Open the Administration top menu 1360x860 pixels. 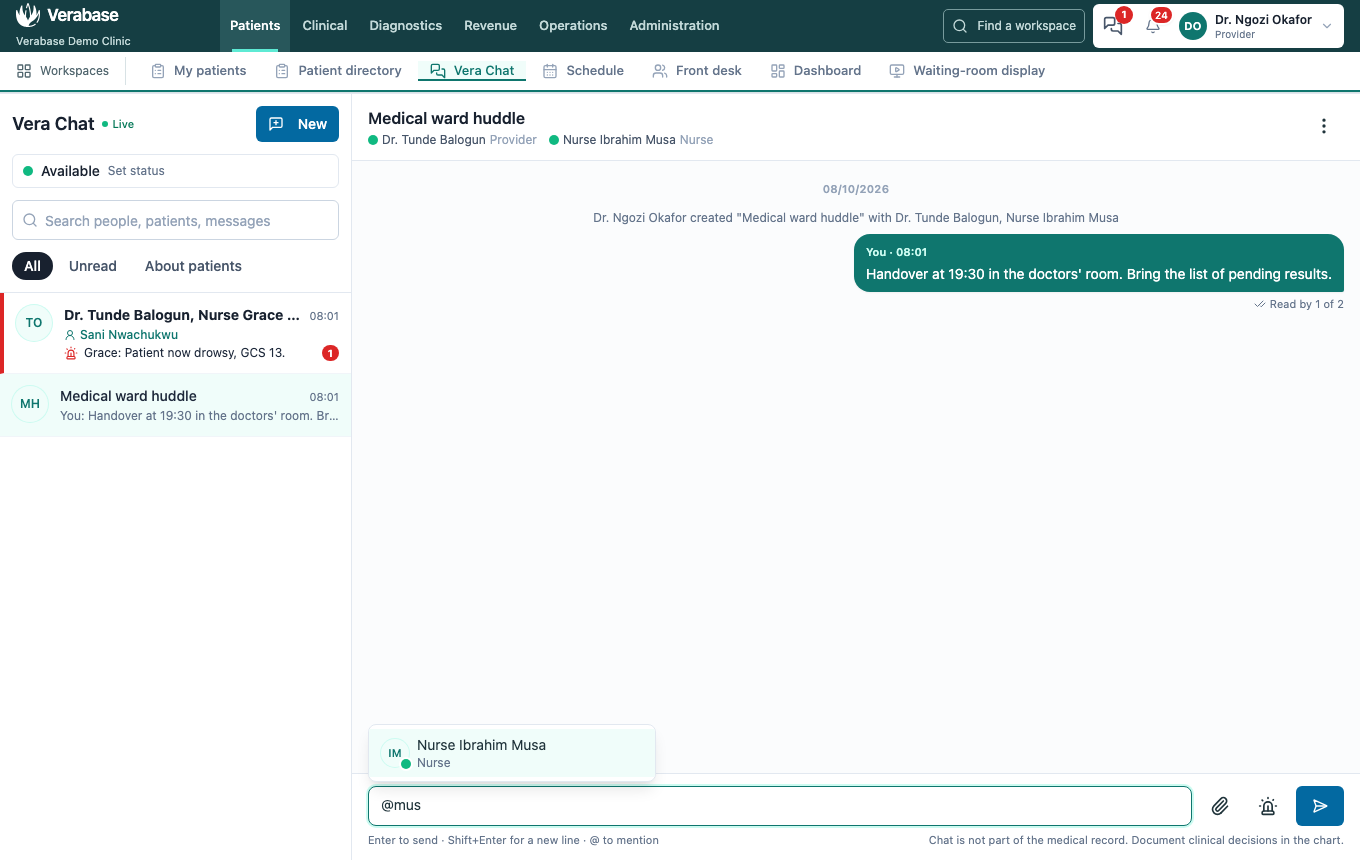point(674,26)
